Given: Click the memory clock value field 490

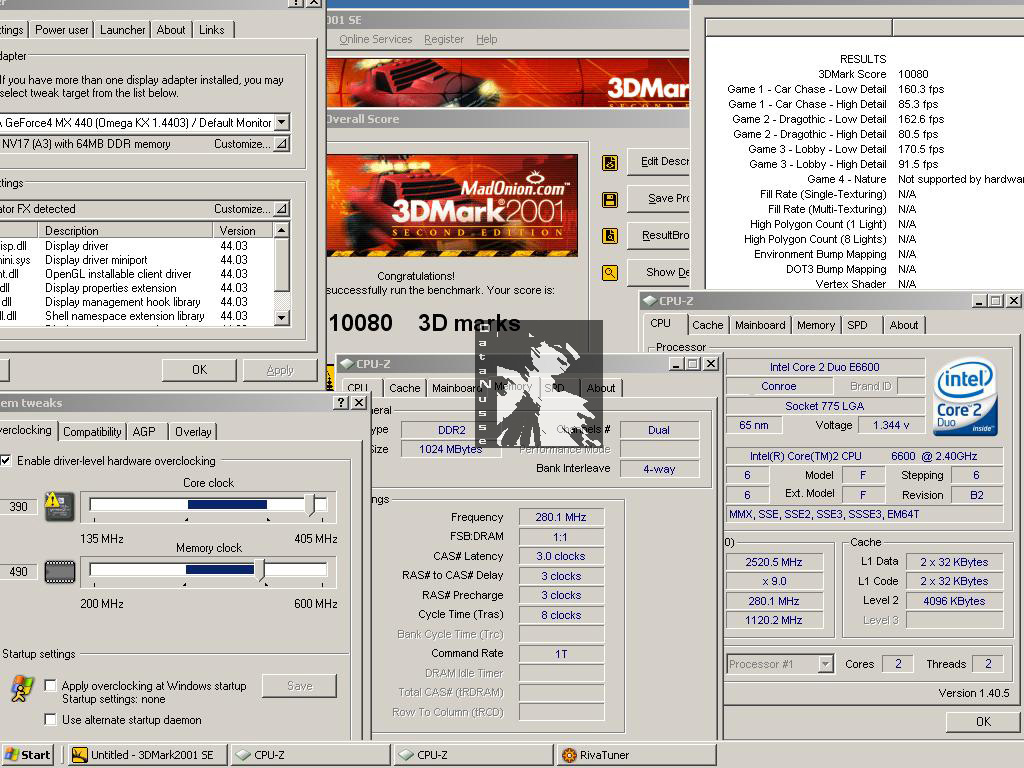Looking at the screenshot, I should 18,572.
